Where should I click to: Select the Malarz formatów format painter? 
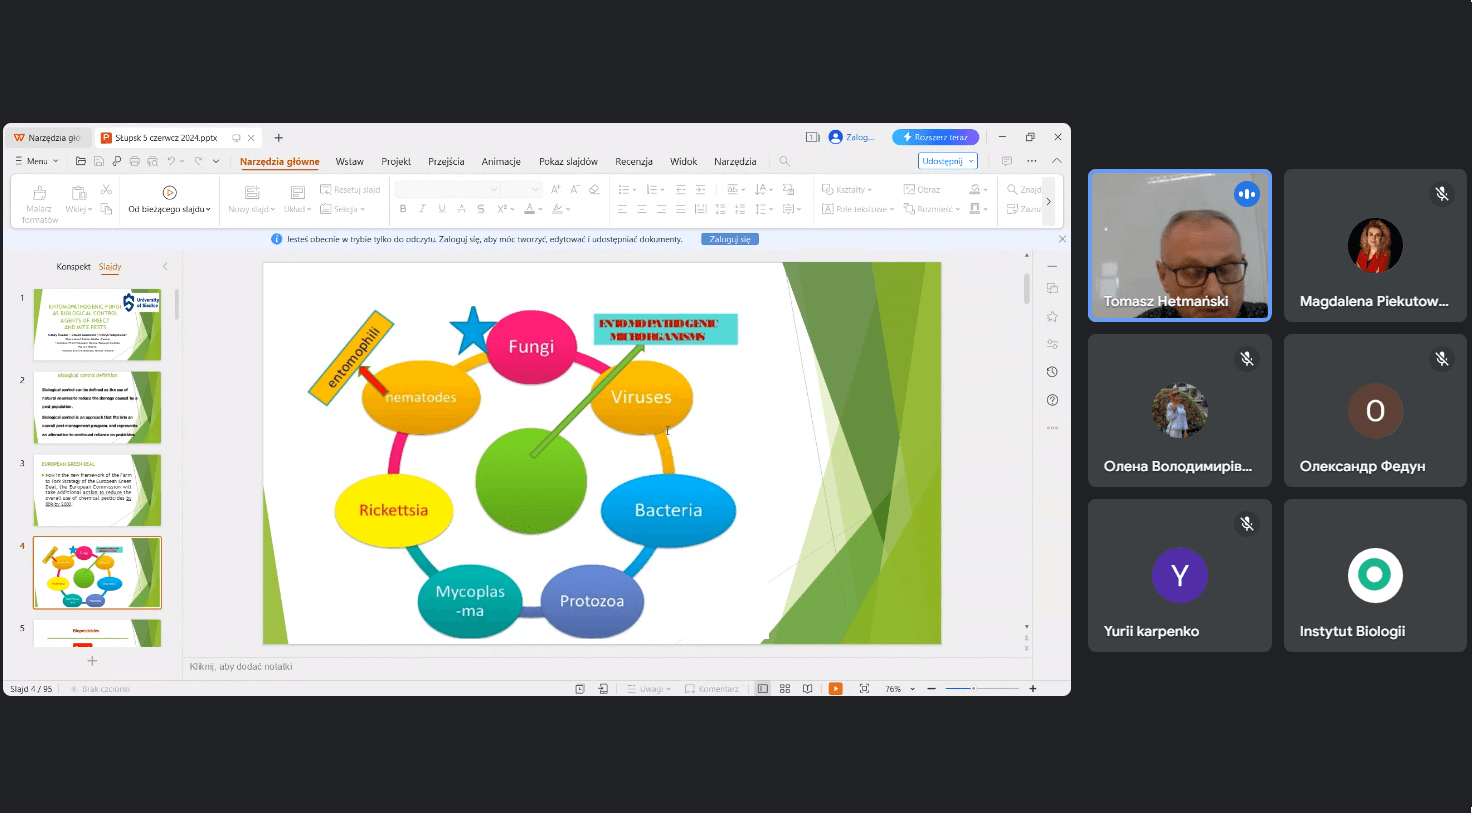tap(39, 203)
